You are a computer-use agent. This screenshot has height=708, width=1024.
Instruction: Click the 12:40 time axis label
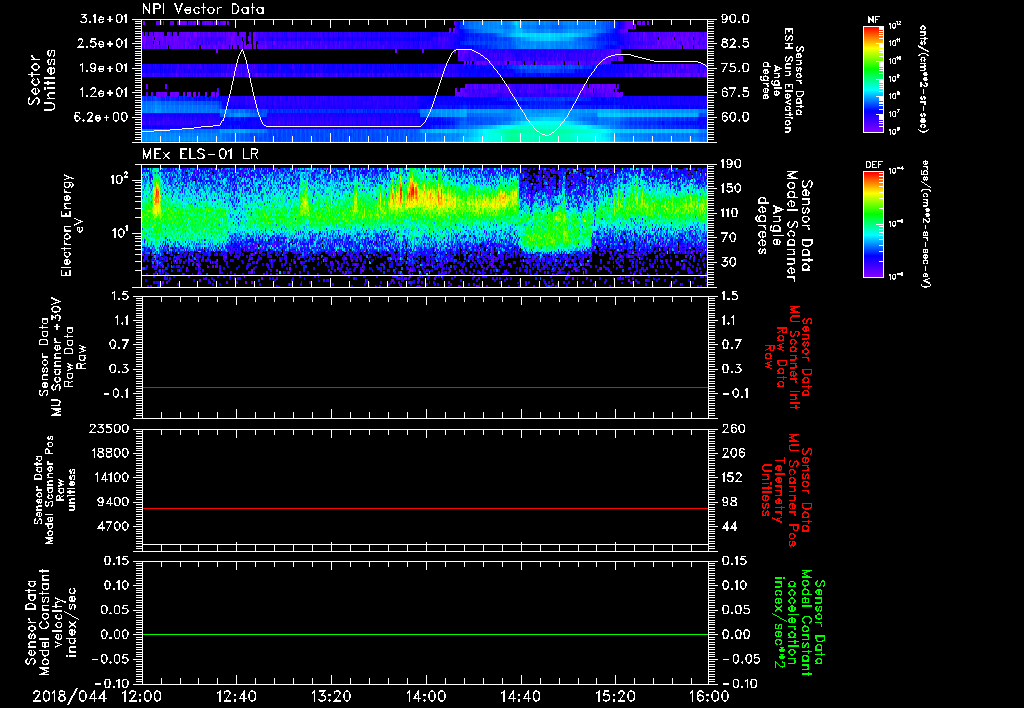pos(235,696)
